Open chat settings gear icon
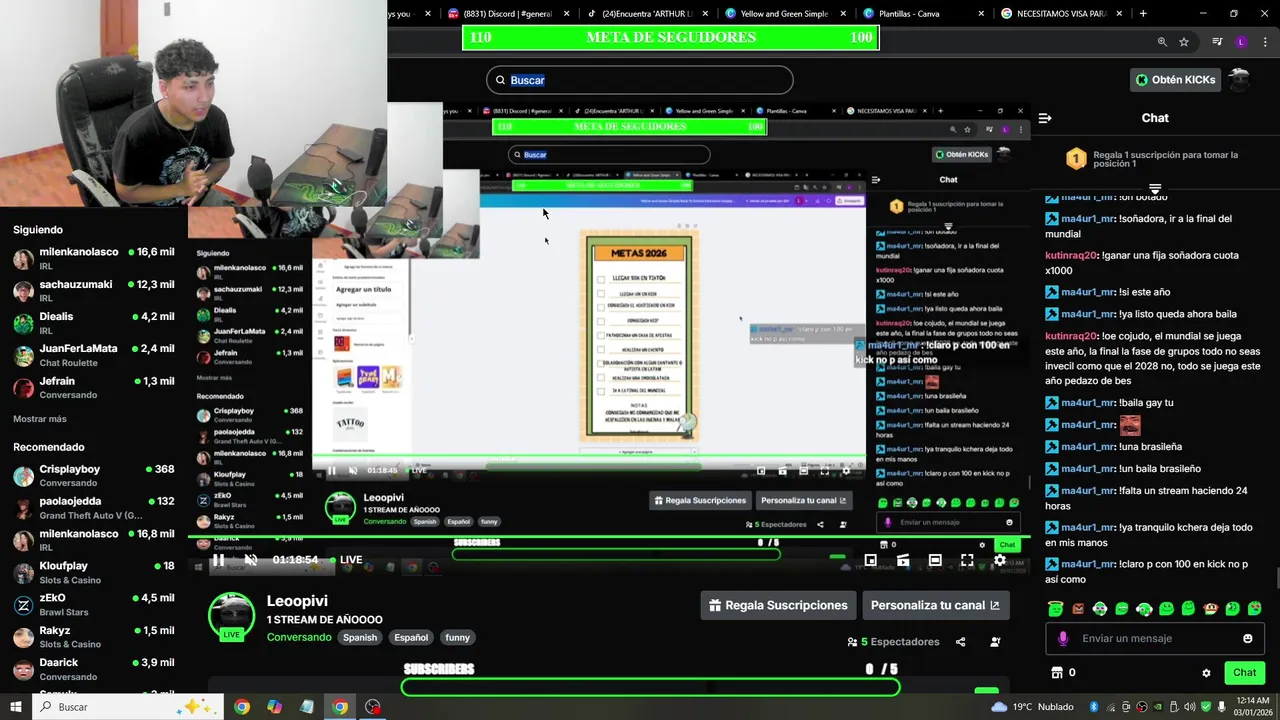Viewport: 1280px width, 720px height. click(1206, 673)
